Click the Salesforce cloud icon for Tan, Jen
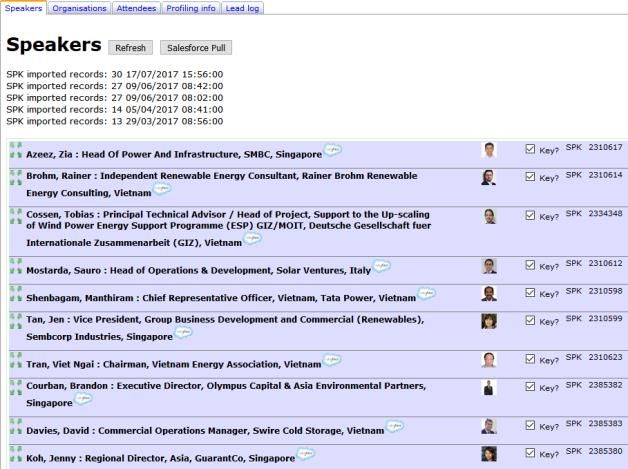628x469 pixels. 183,332
